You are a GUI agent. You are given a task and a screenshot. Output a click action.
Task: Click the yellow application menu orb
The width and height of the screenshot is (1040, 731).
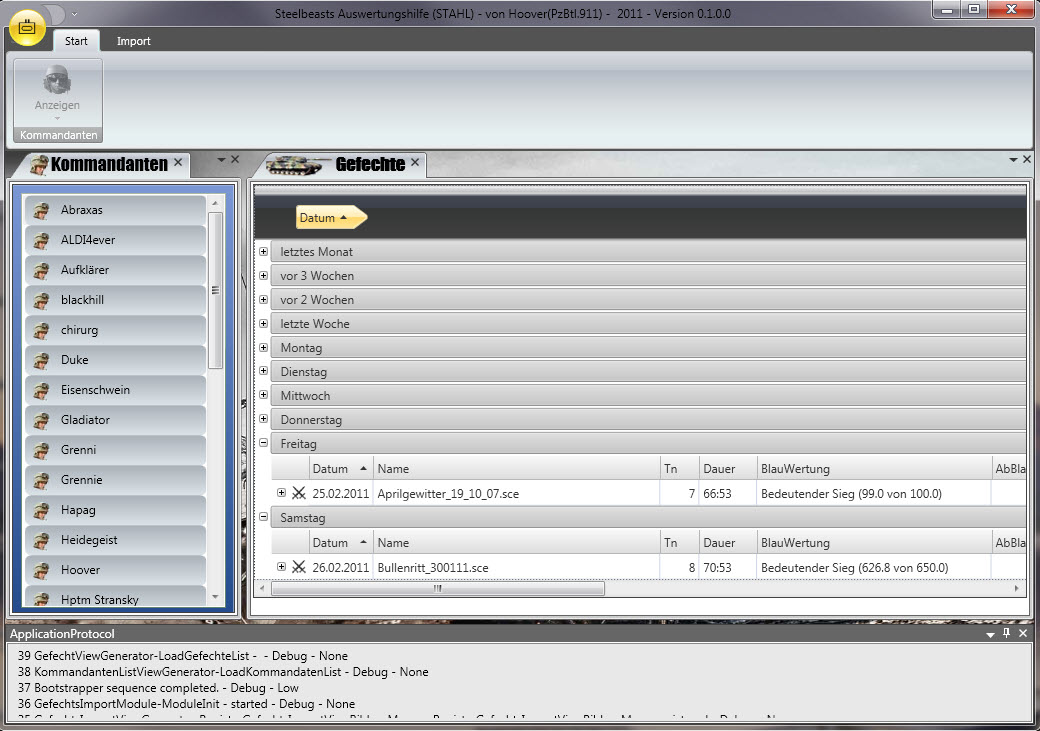[27, 28]
